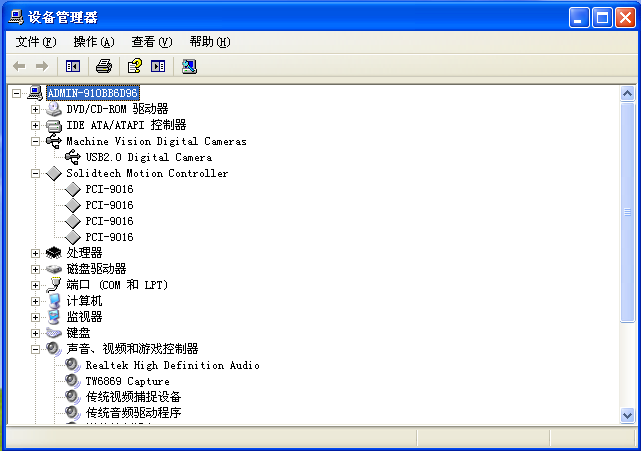Toggle the show/hide console tree icon
The image size is (641, 451).
[73, 66]
